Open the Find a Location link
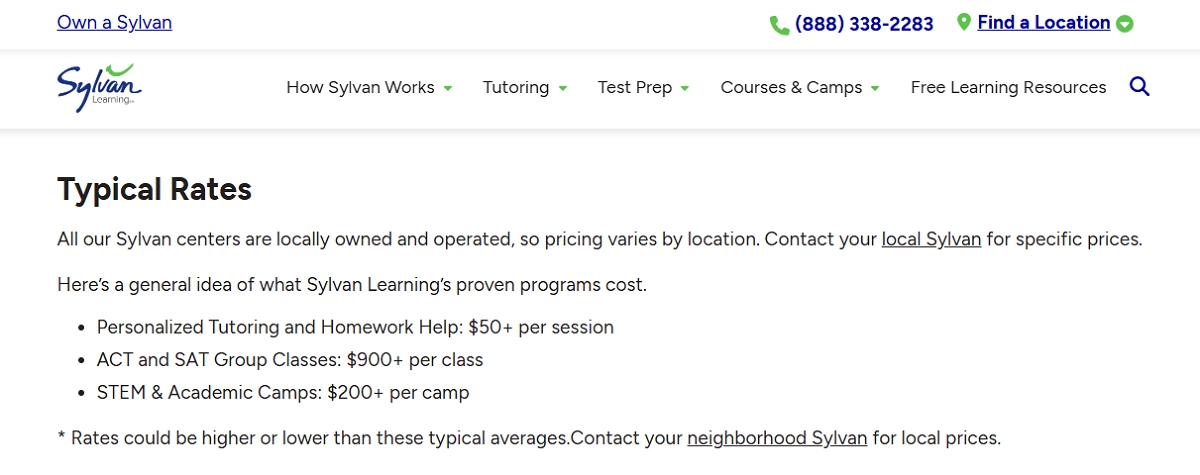 point(1043,22)
